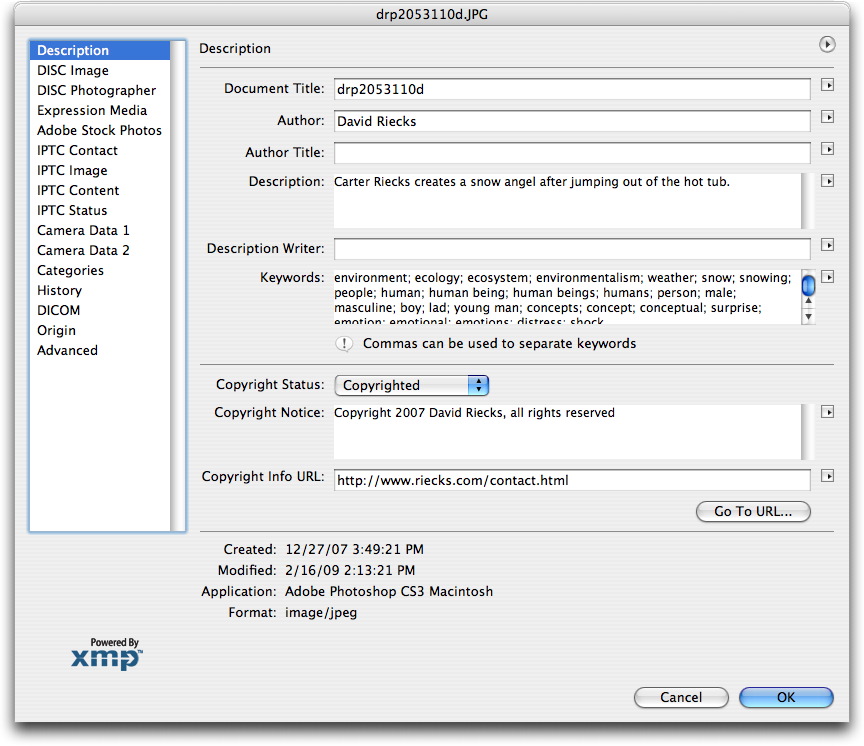Open the Description Writer field popup arrow
Viewport: 864px width, 746px height.
pyautogui.click(x=827, y=245)
